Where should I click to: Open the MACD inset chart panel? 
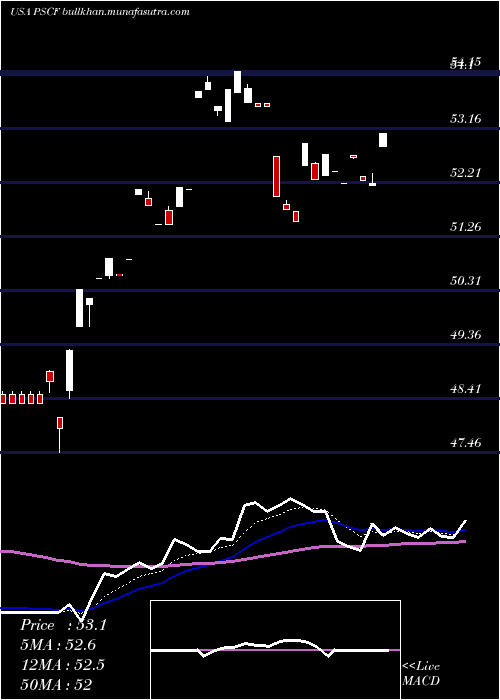click(275, 650)
